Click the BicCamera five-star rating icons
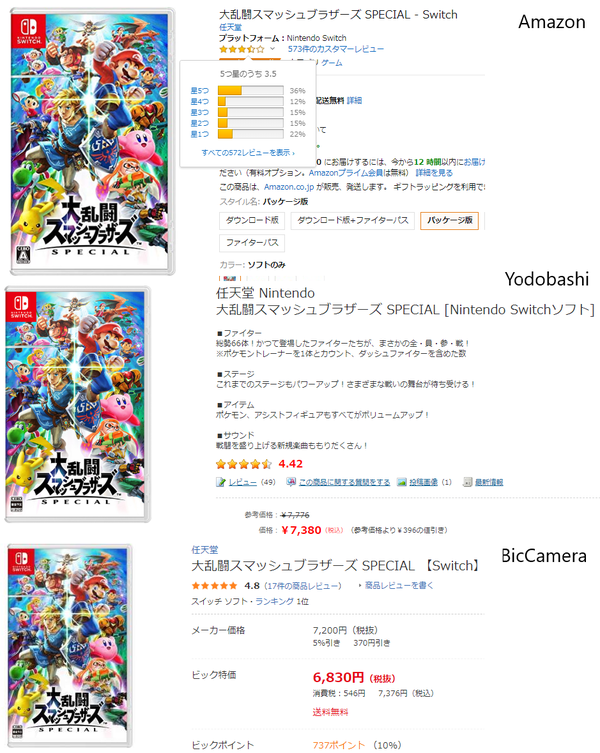The image size is (600, 753). click(214, 585)
